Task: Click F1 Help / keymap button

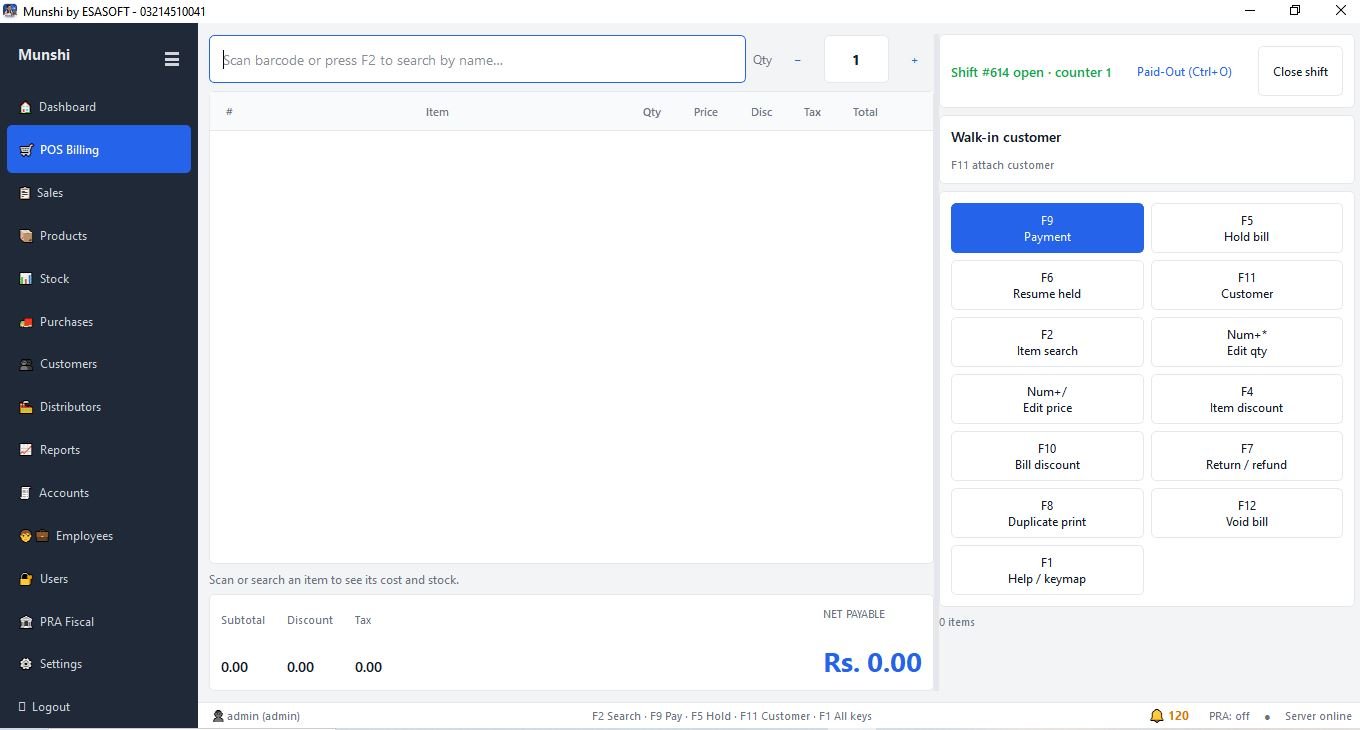Action: click(1047, 570)
